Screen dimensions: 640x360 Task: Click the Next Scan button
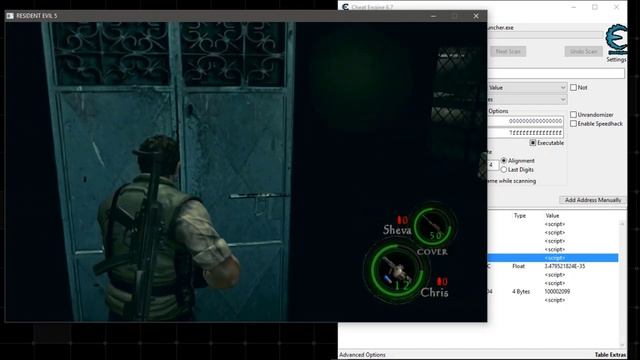[508, 51]
